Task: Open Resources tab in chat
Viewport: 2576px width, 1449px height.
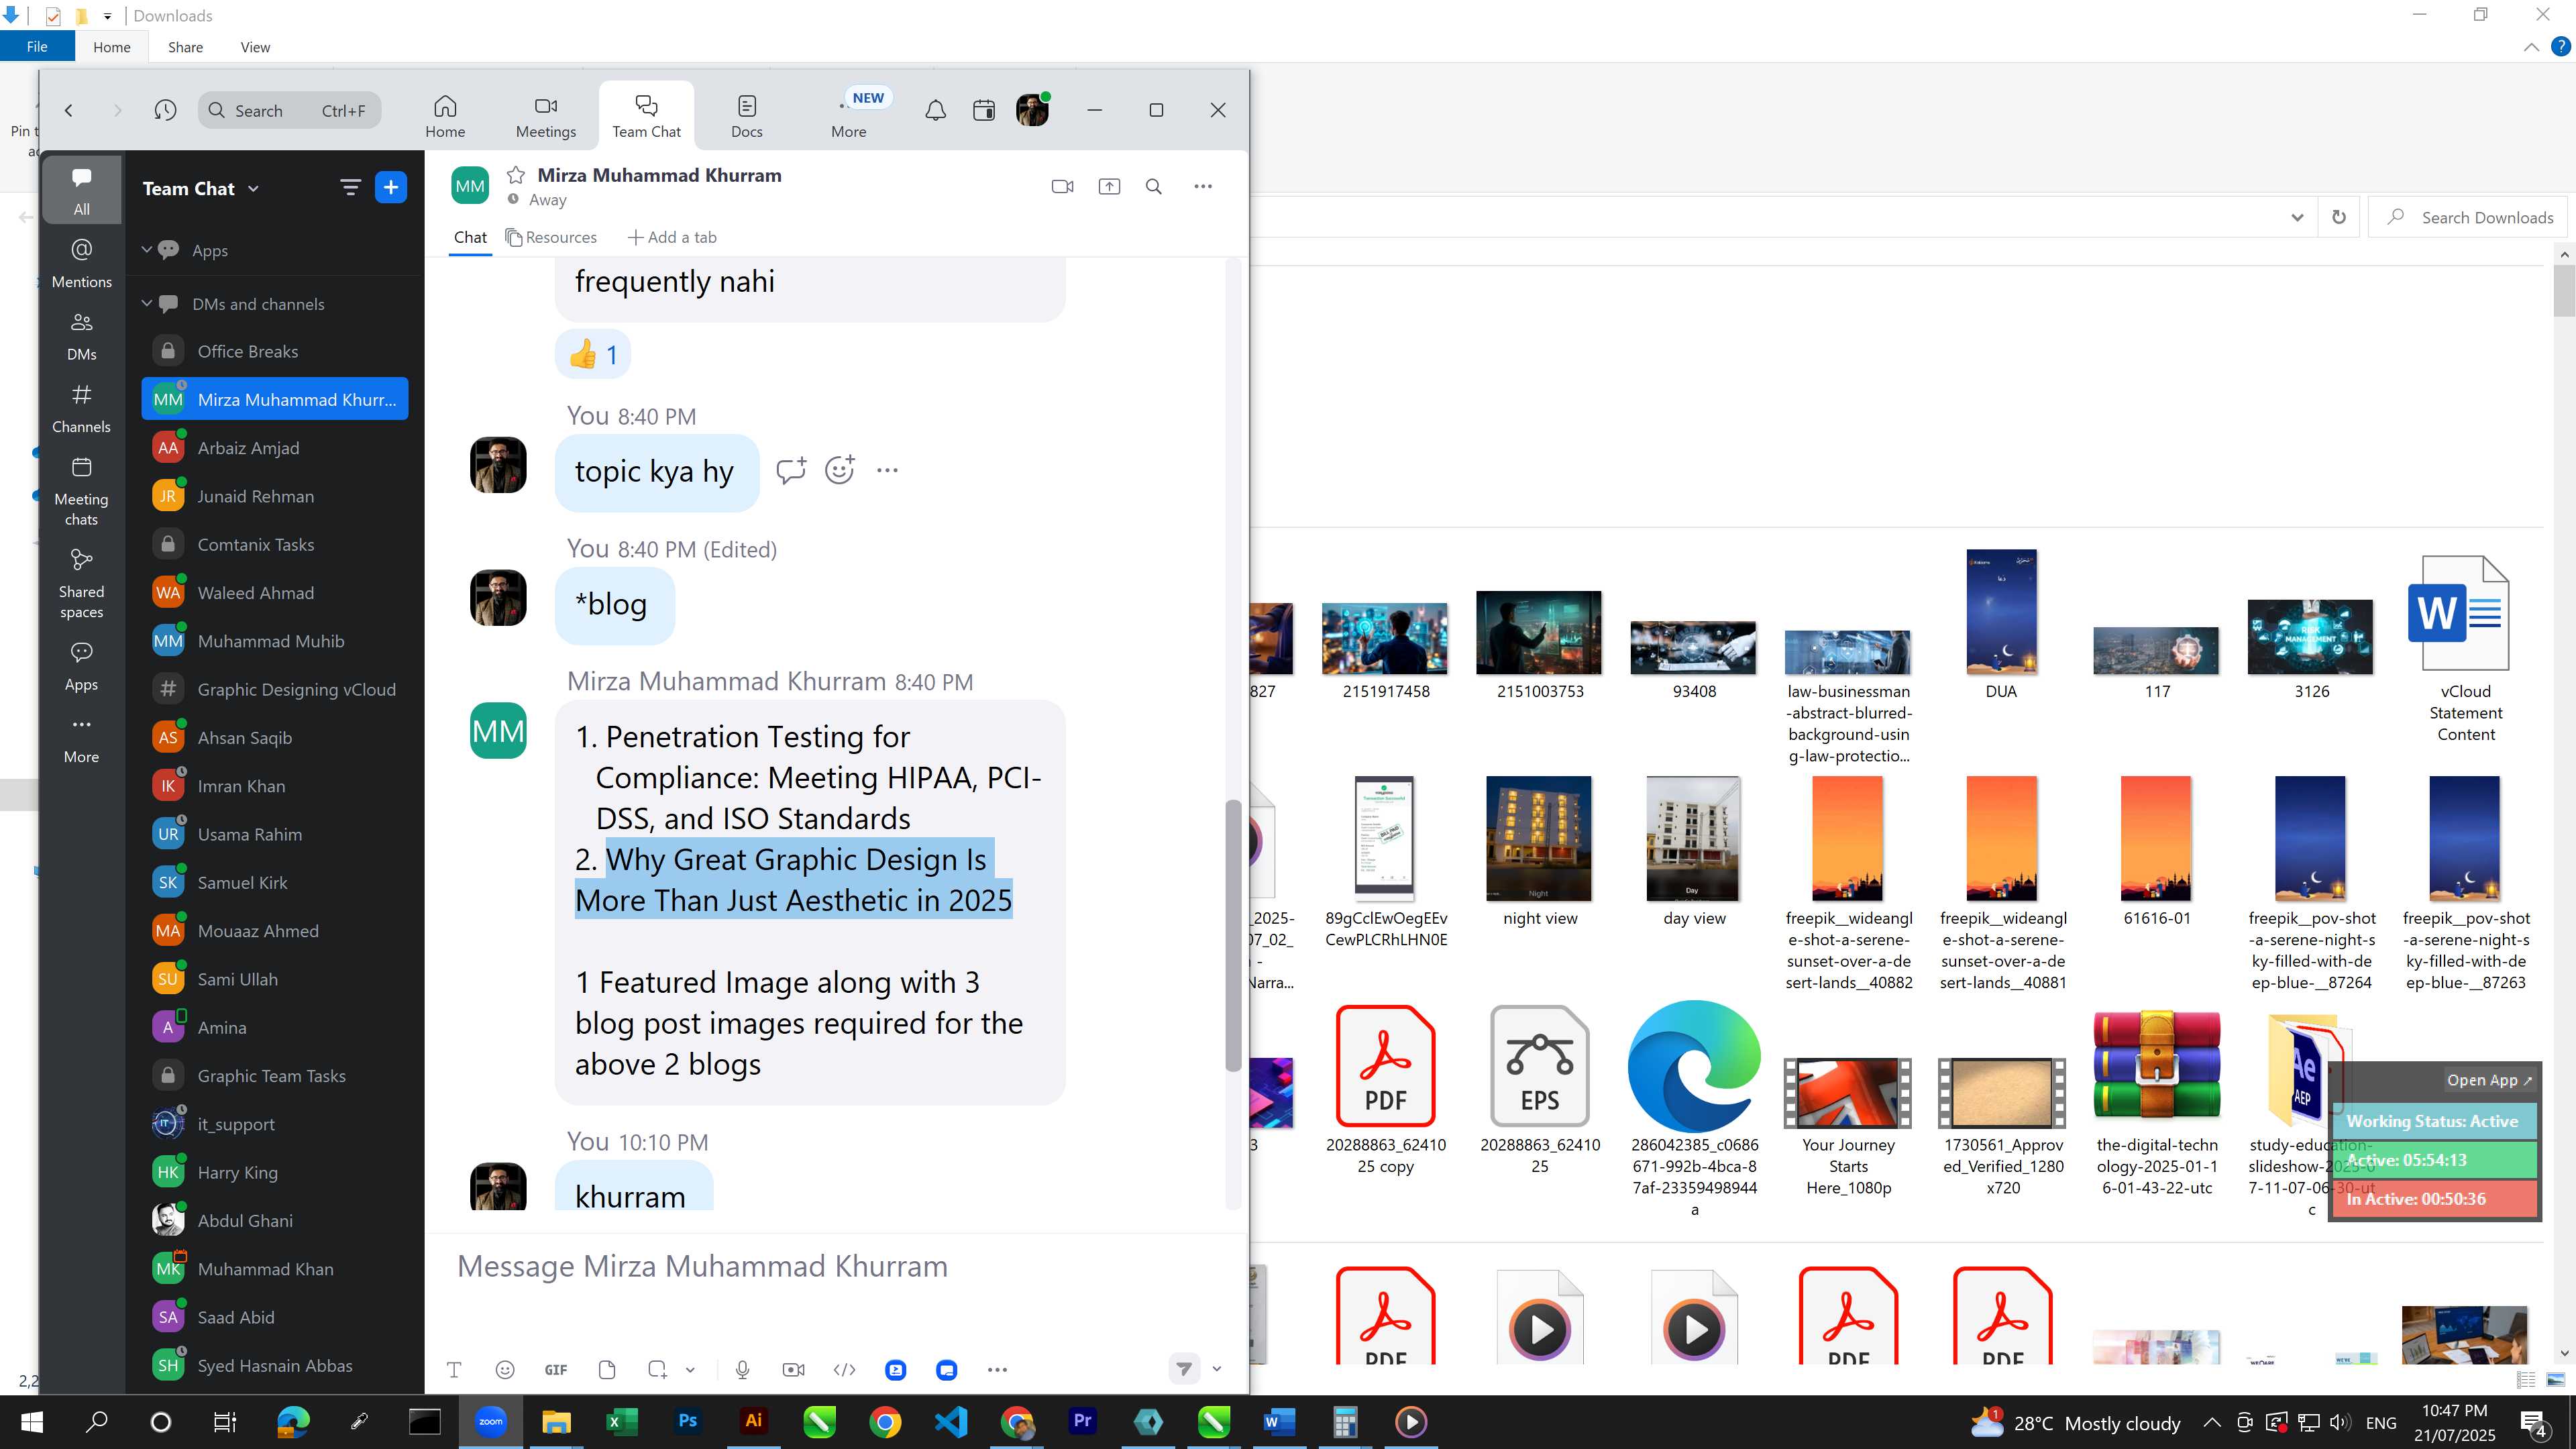Action: tap(551, 237)
